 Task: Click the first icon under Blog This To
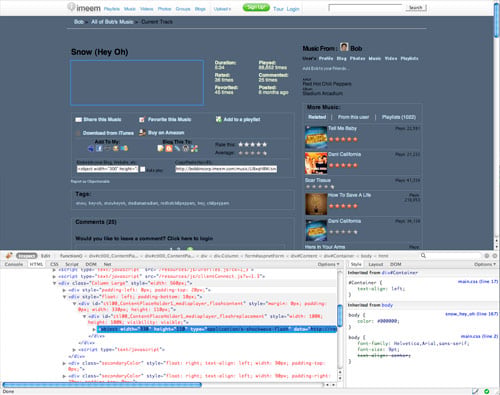coord(161,148)
